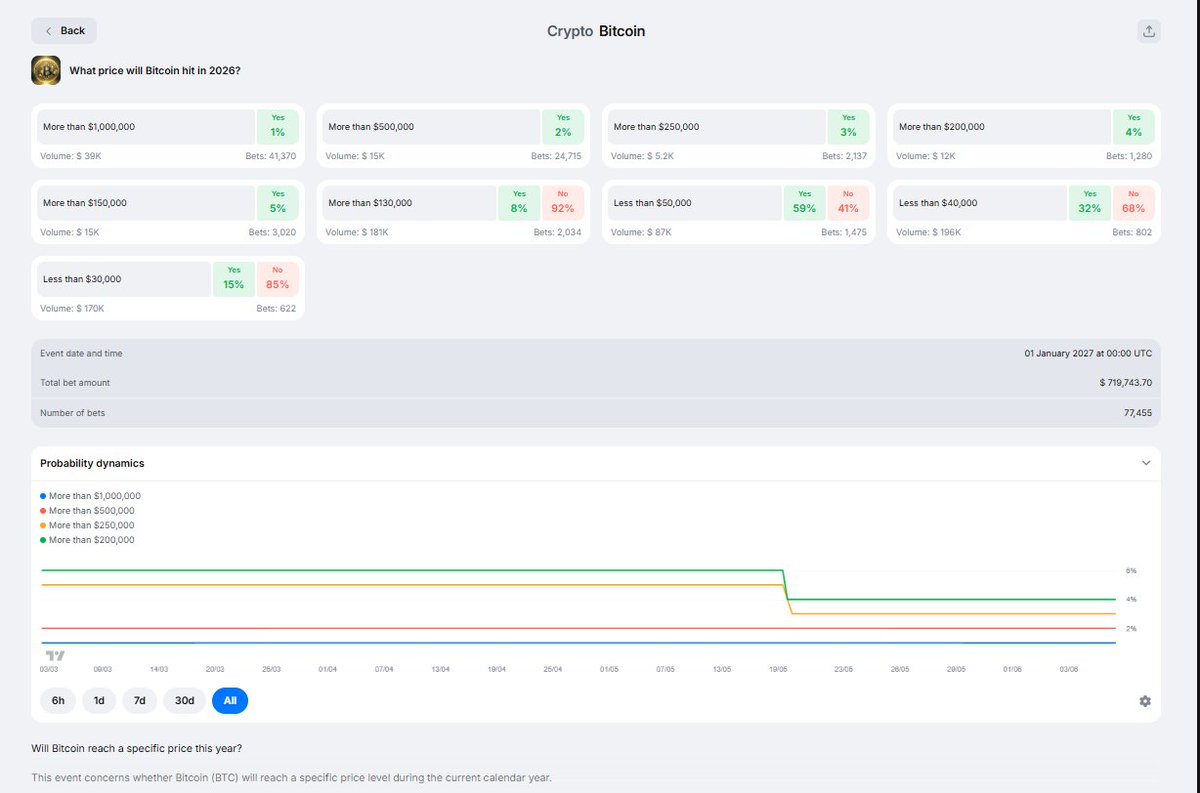
Task: Bet Yes on More than $200,000
Action: [1134, 127]
